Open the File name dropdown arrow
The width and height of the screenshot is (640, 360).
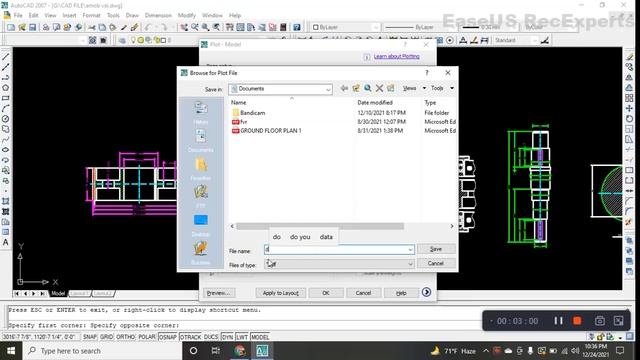(410, 249)
